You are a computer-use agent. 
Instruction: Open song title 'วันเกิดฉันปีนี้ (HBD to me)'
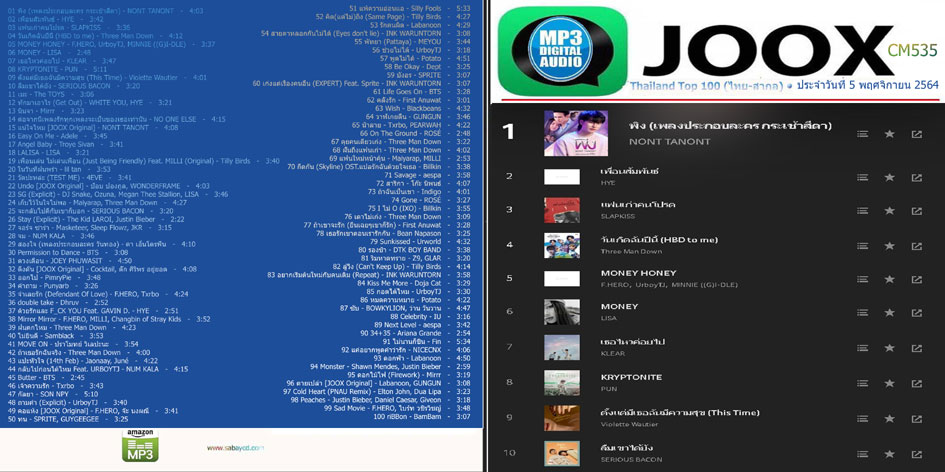pos(659,240)
